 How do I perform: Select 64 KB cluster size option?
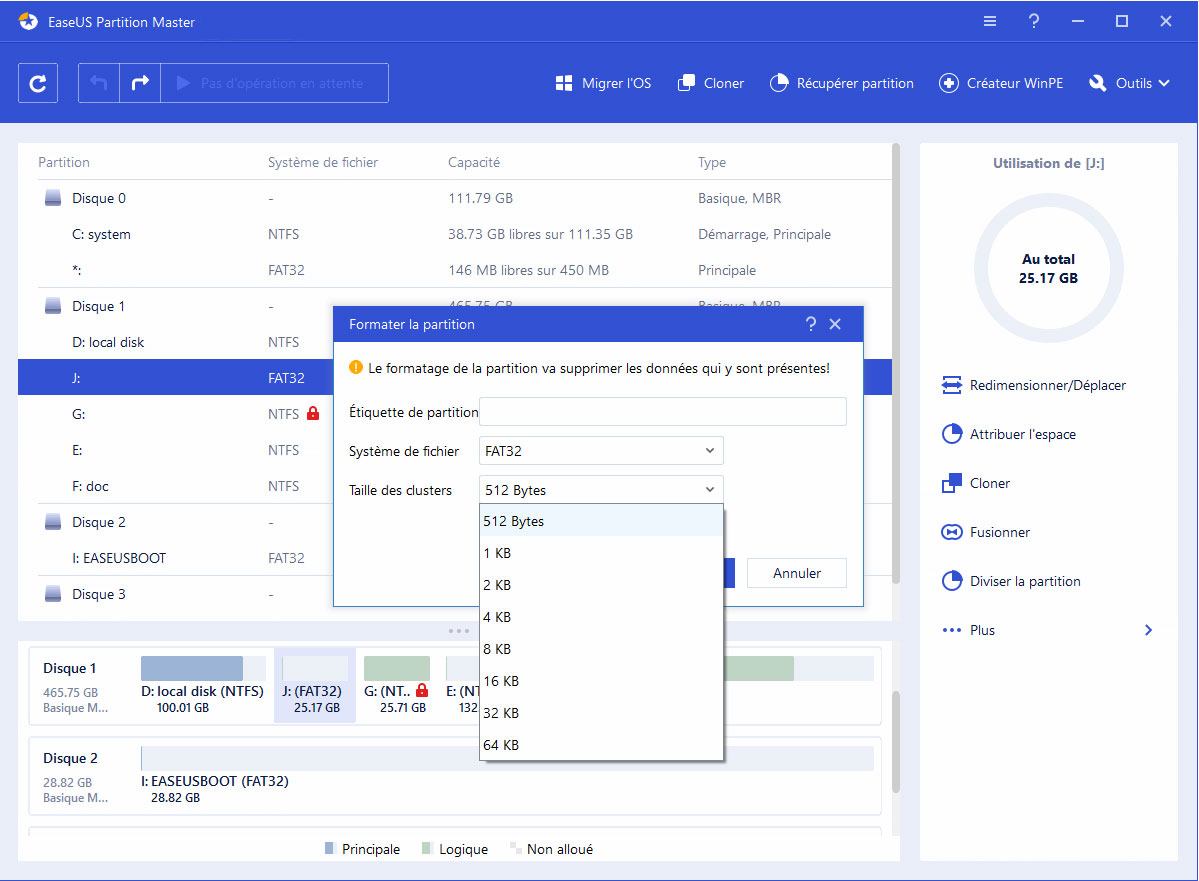[601, 745]
